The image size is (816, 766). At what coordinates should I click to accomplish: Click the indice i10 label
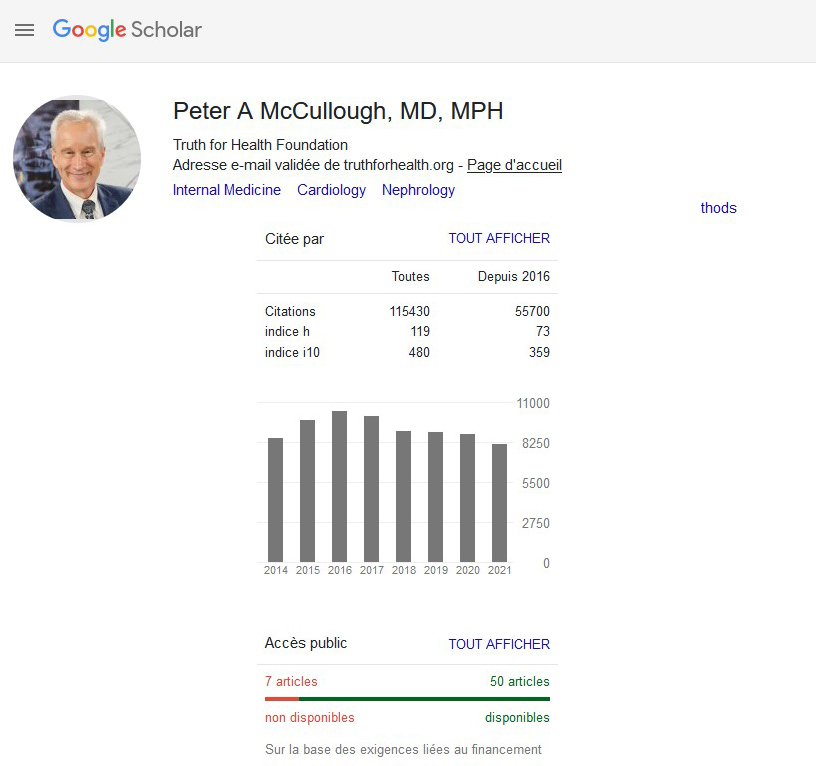point(292,352)
